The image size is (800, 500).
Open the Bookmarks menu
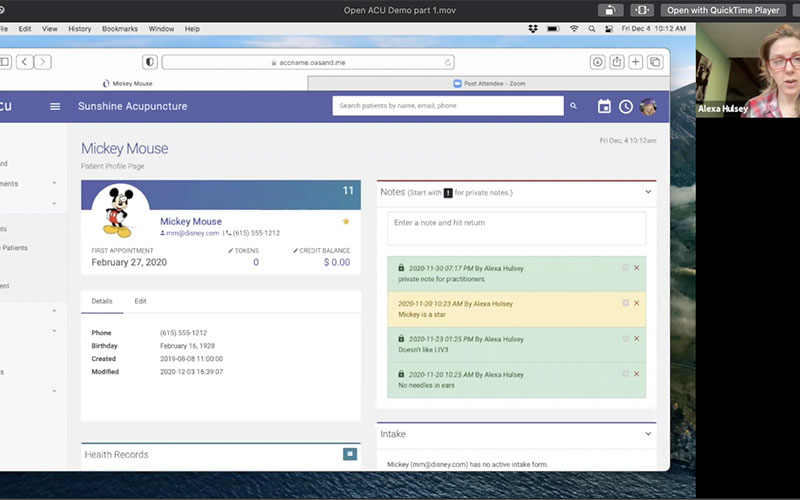pos(120,29)
